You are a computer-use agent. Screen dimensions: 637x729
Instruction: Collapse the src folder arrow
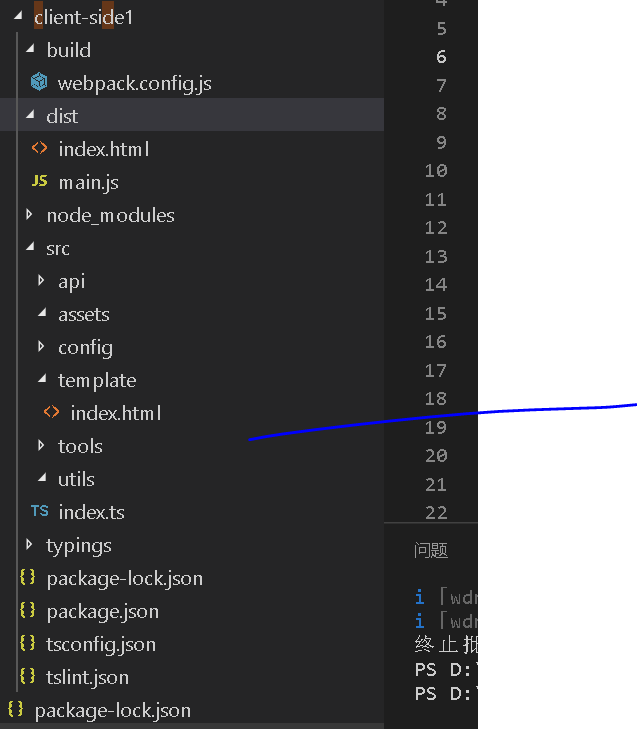pyautogui.click(x=29, y=248)
